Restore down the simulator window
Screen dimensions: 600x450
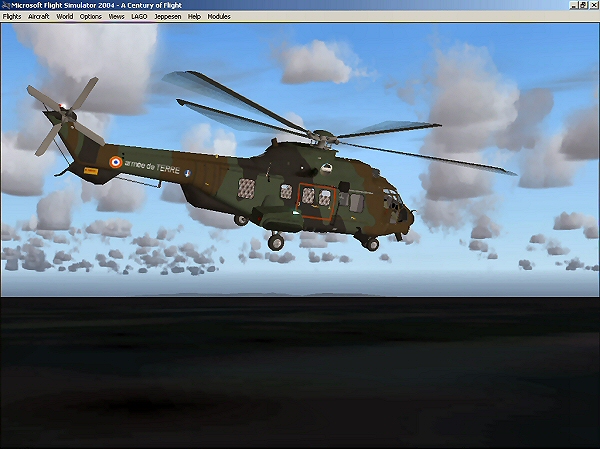580,5
